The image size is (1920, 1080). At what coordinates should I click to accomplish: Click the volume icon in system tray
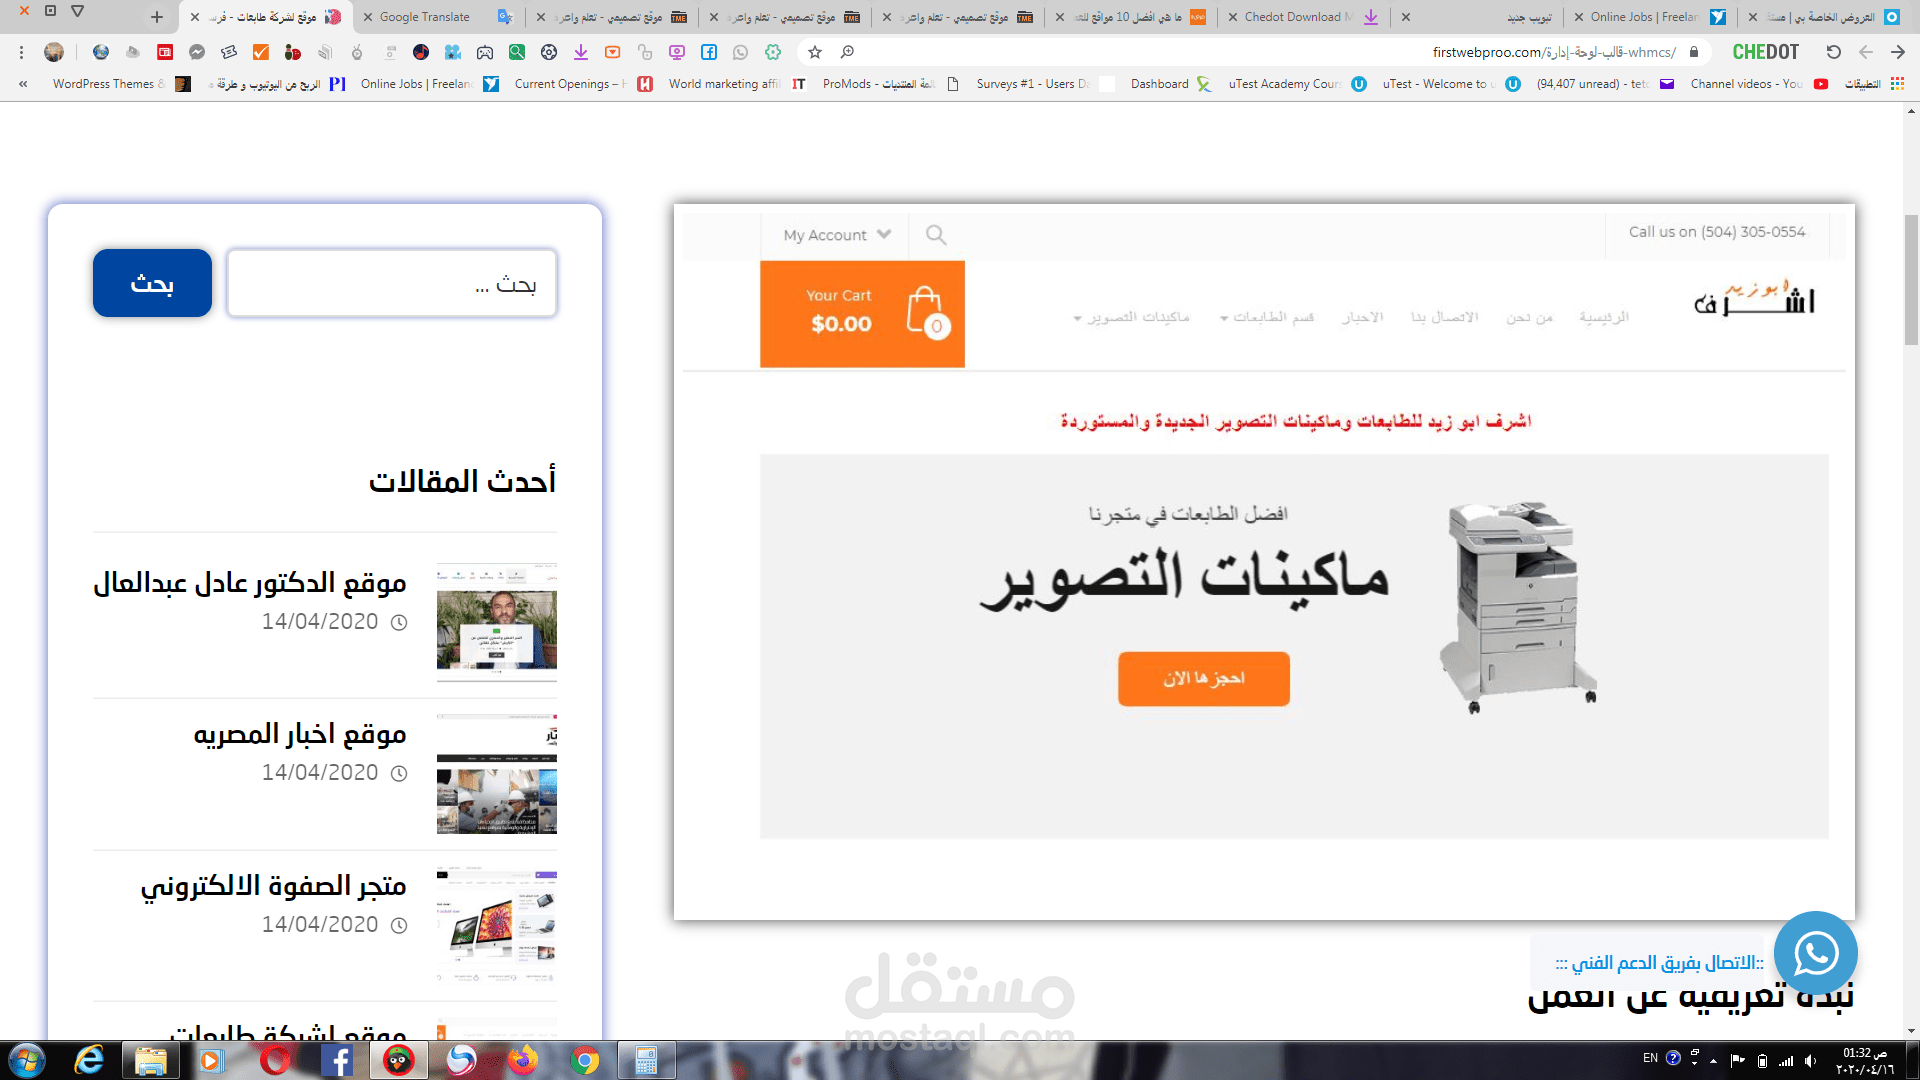tap(1811, 1061)
